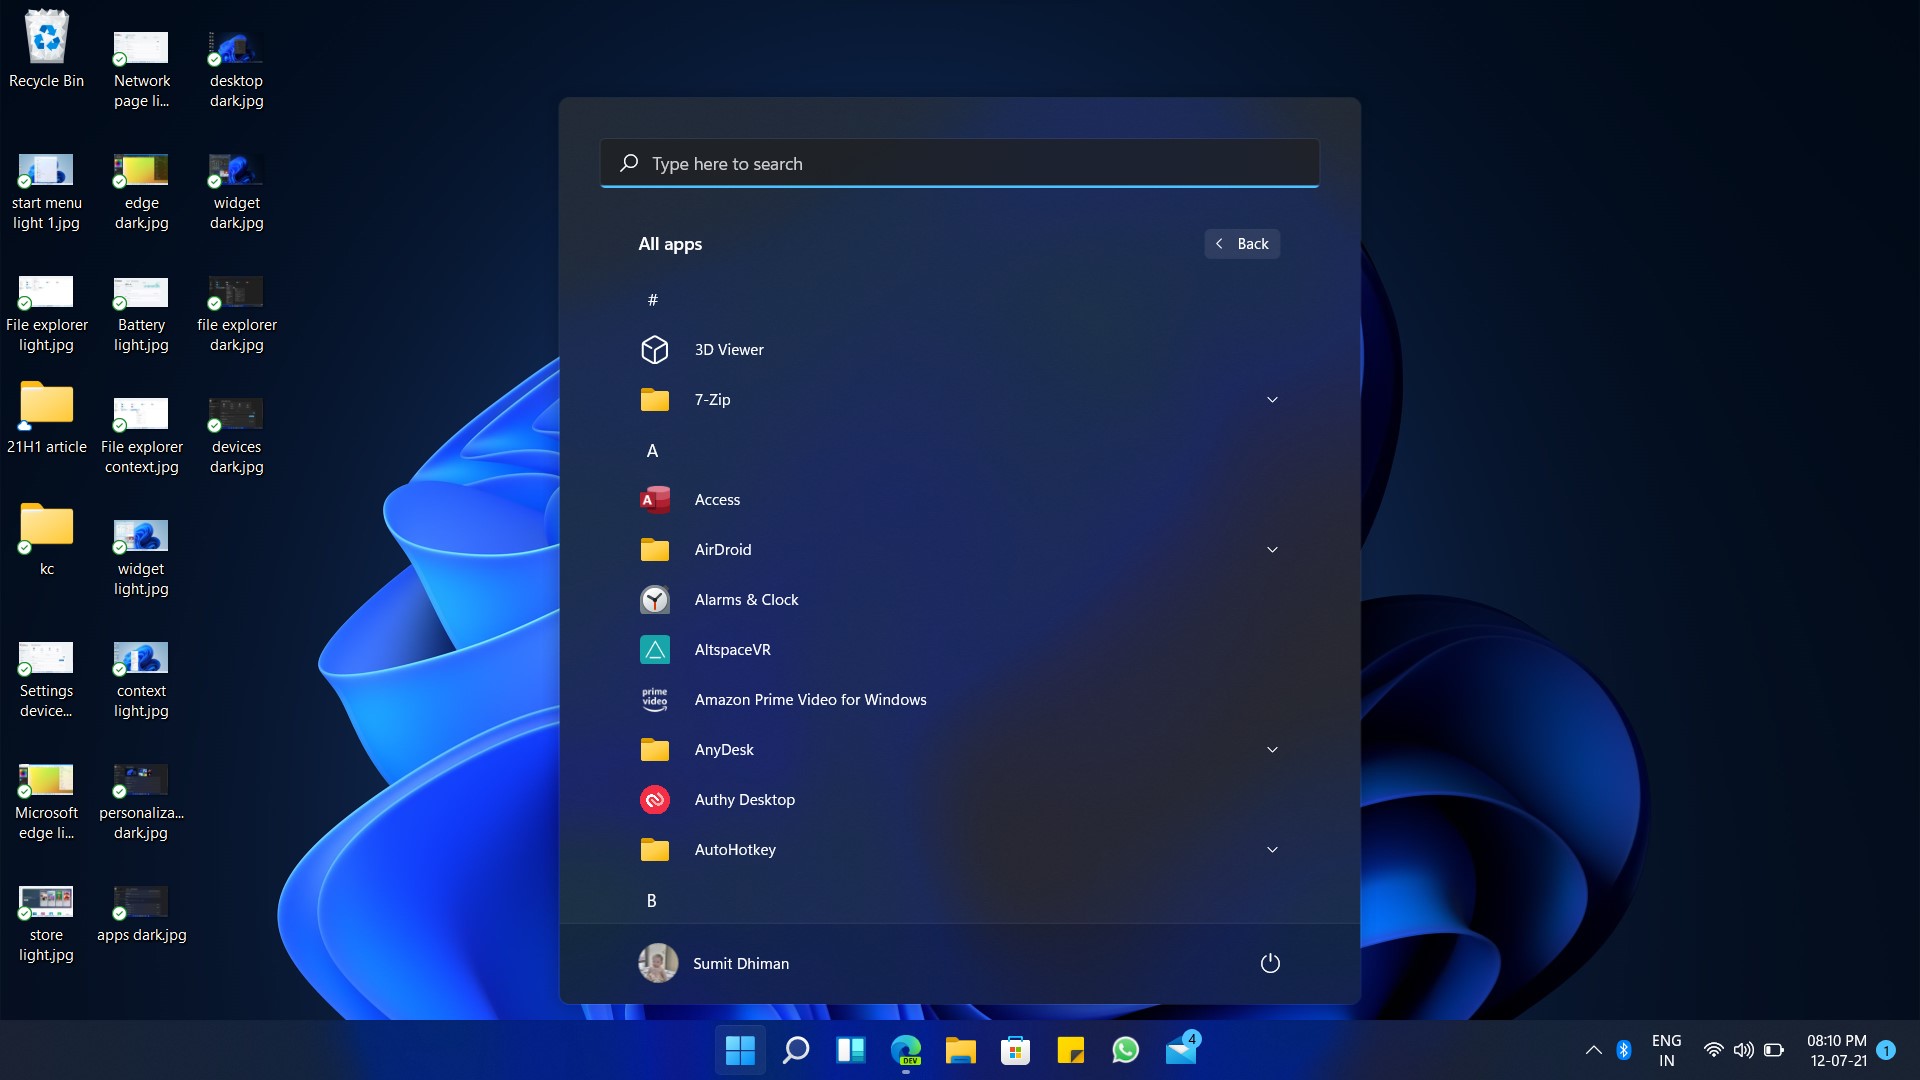Click the Type here to search box

(960, 163)
